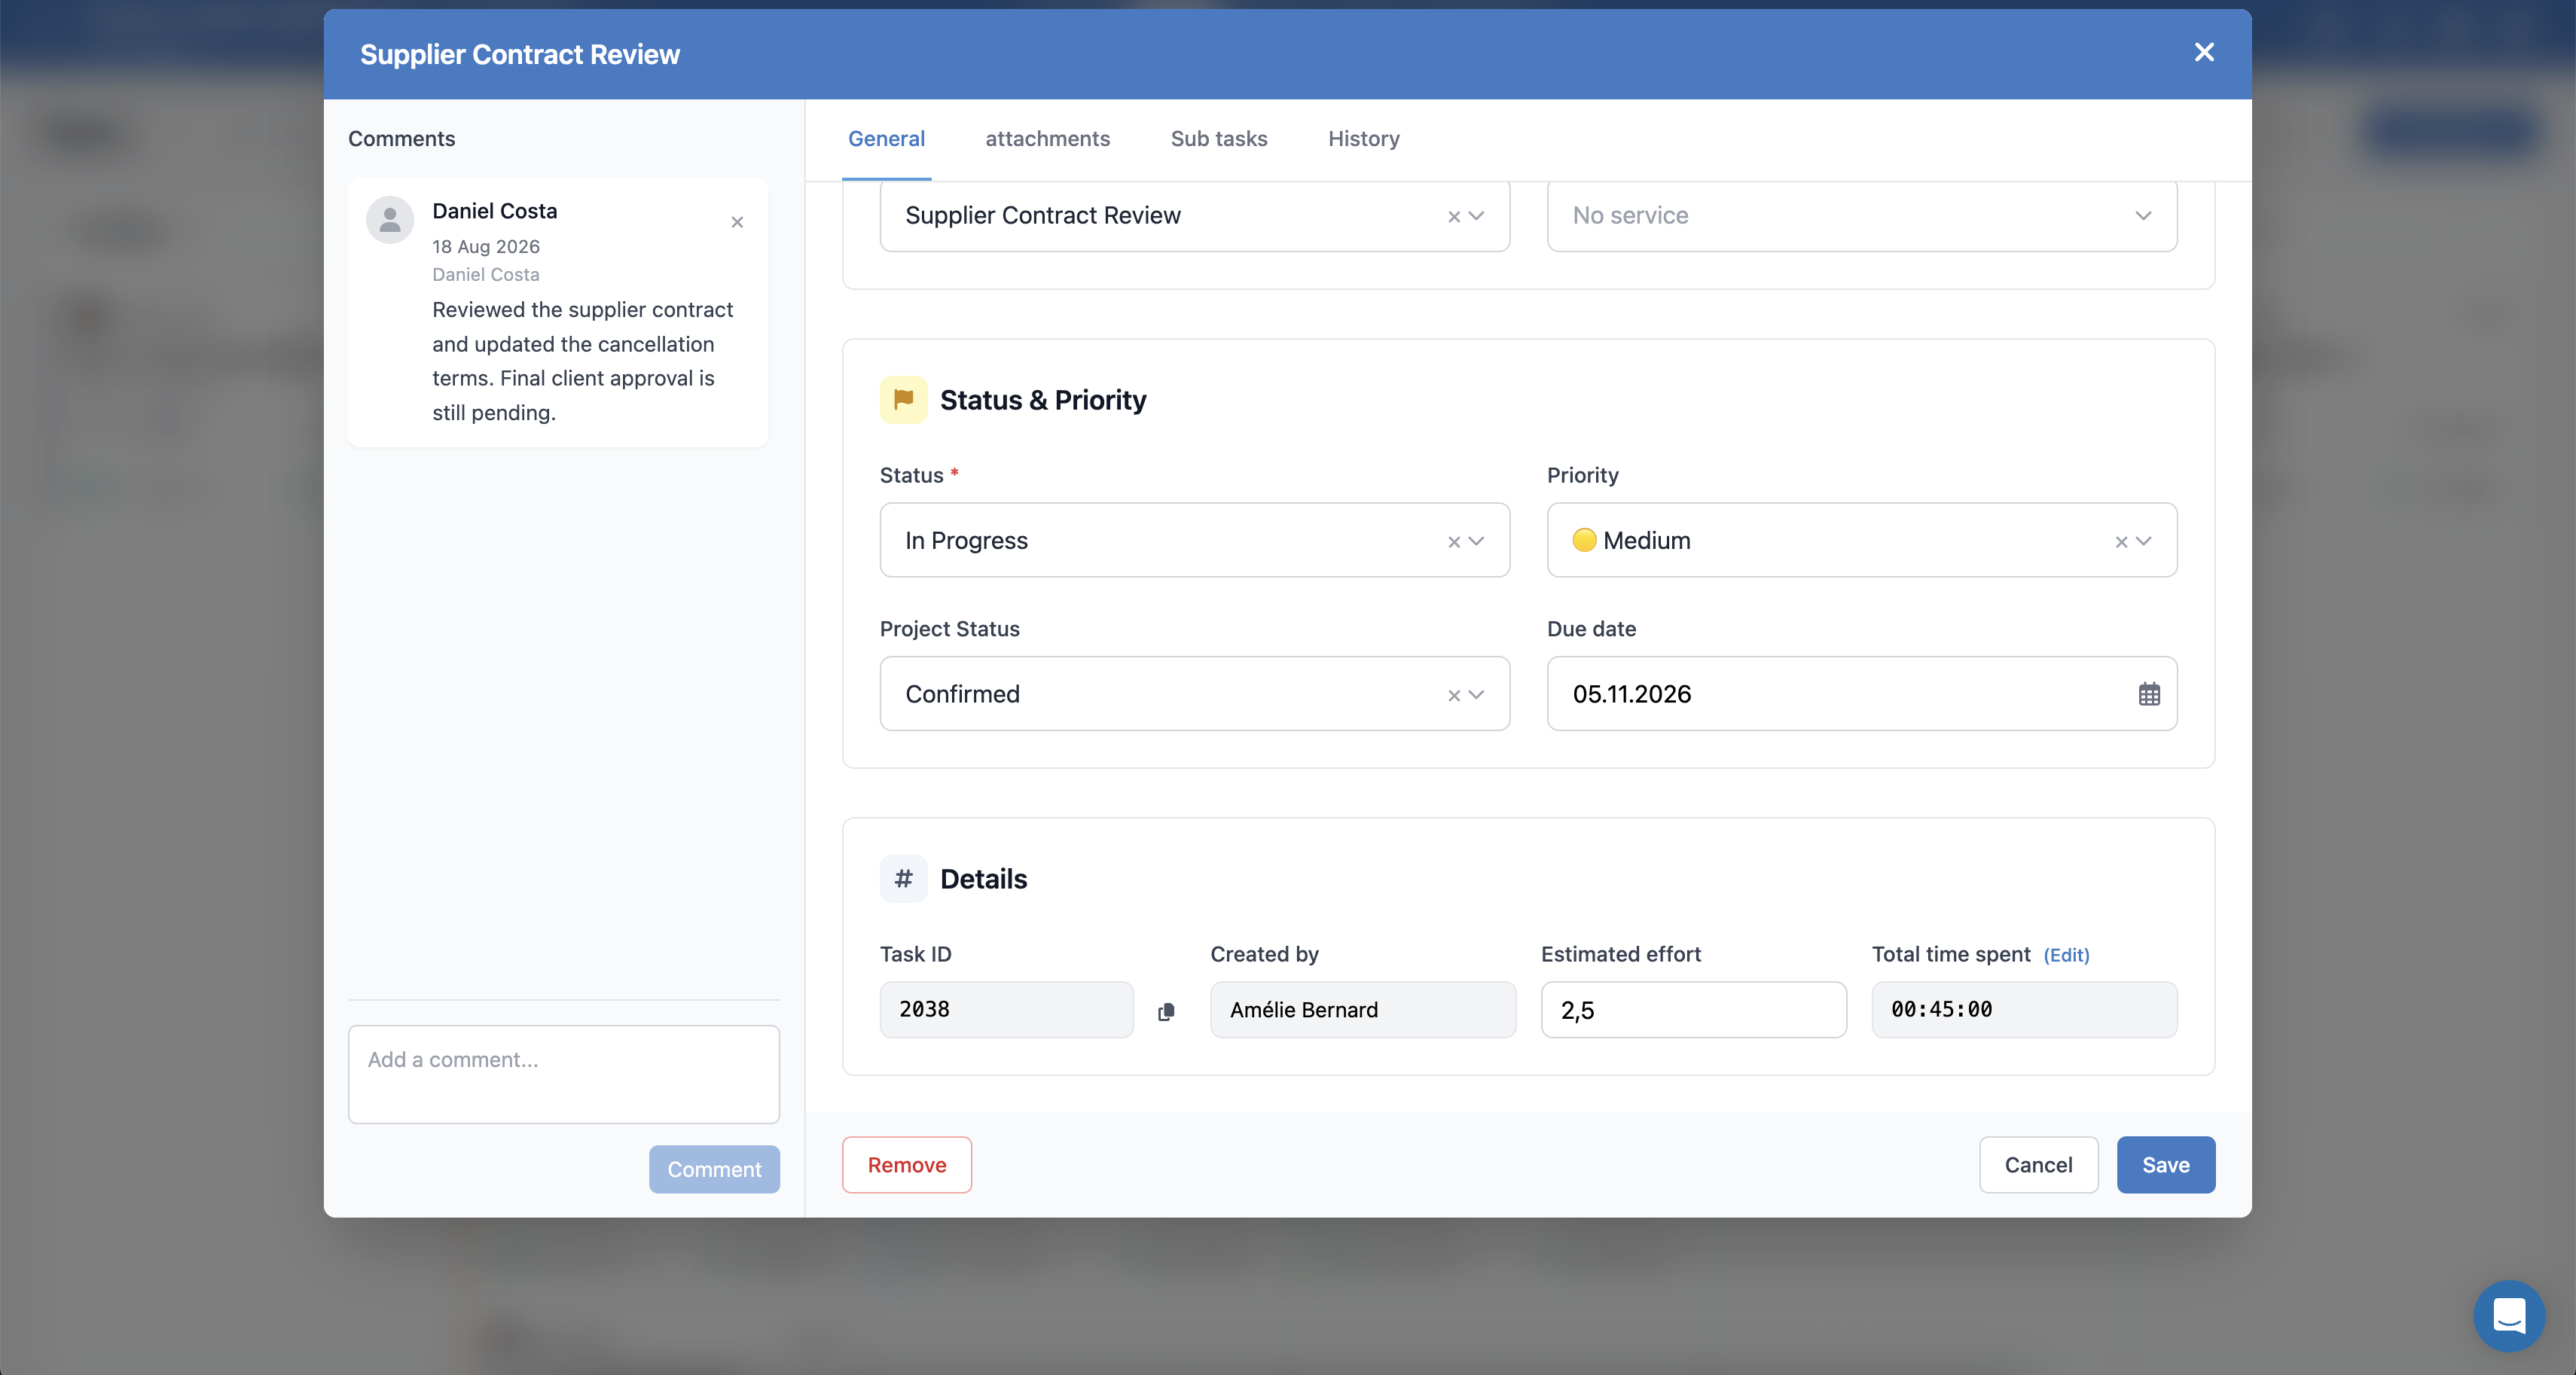Expand the Priority dropdown arrow

coord(2144,541)
